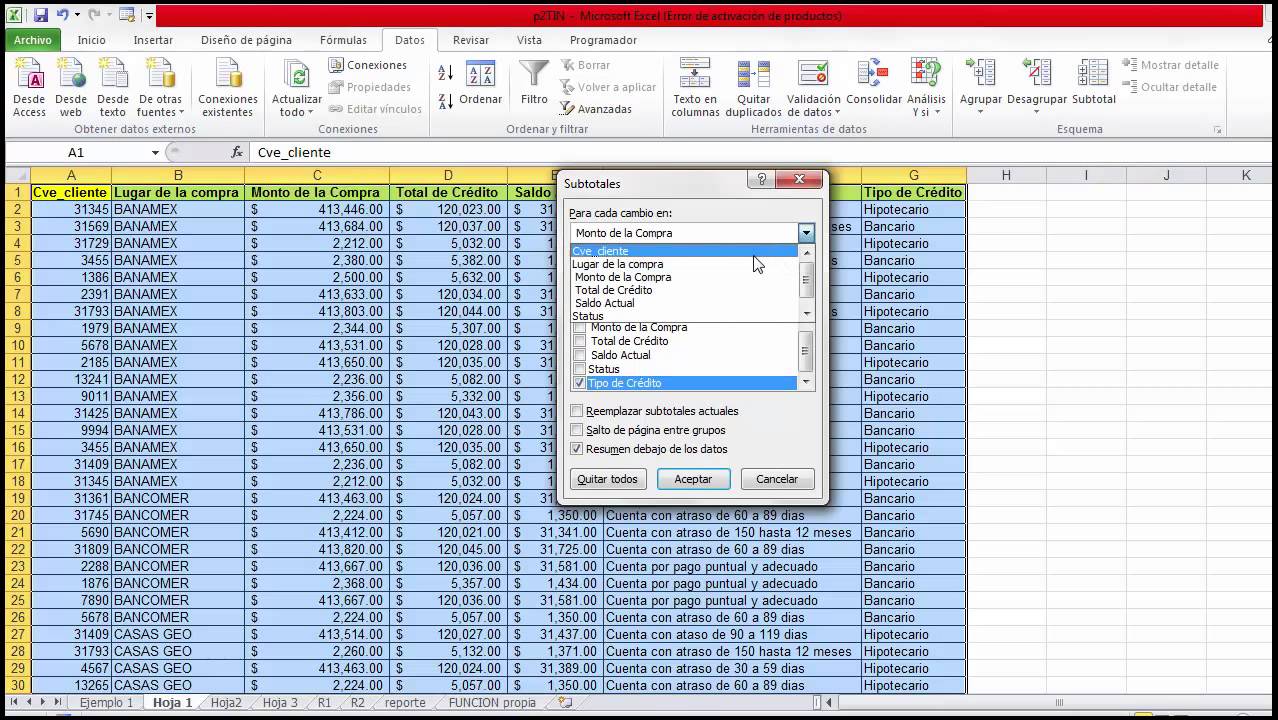The height and width of the screenshot is (720, 1278).
Task: Click the Aceptar button
Action: (693, 479)
